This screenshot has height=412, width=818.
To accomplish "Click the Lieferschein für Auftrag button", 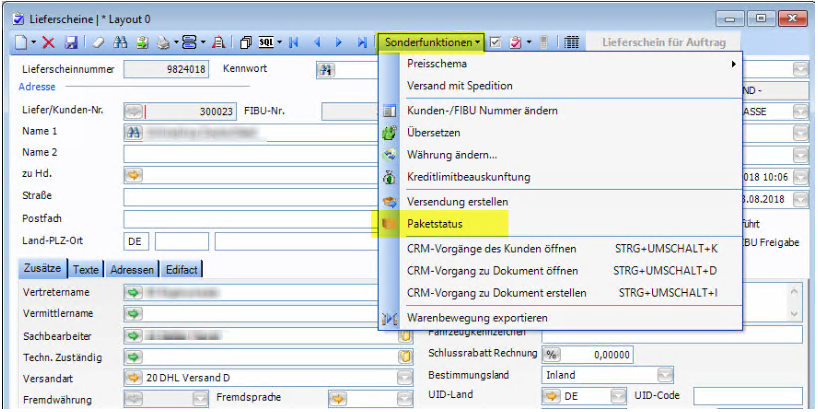I will click(661, 42).
